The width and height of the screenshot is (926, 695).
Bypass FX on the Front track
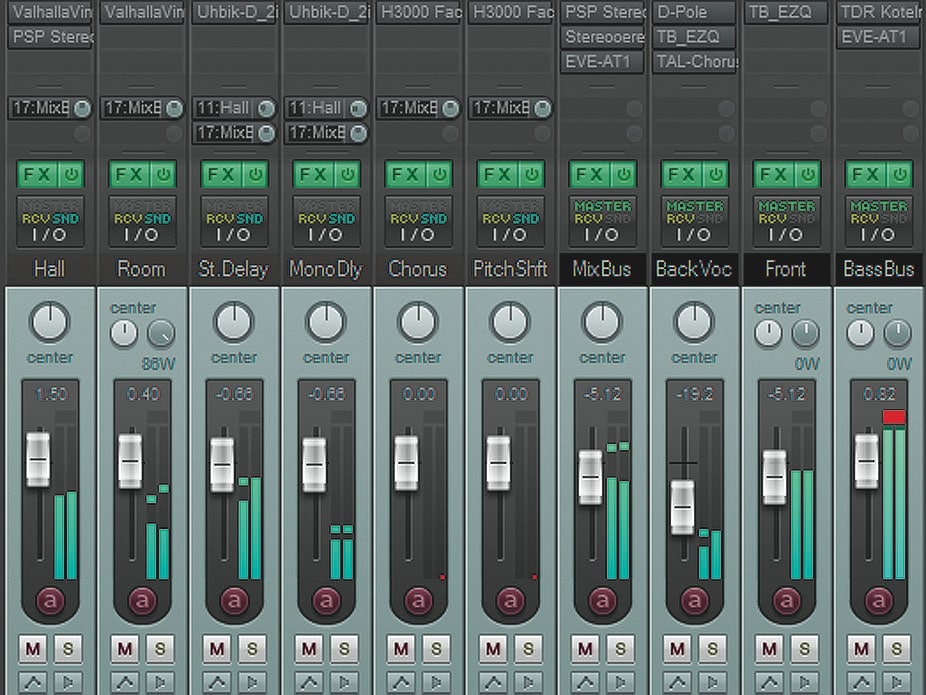[x=808, y=175]
